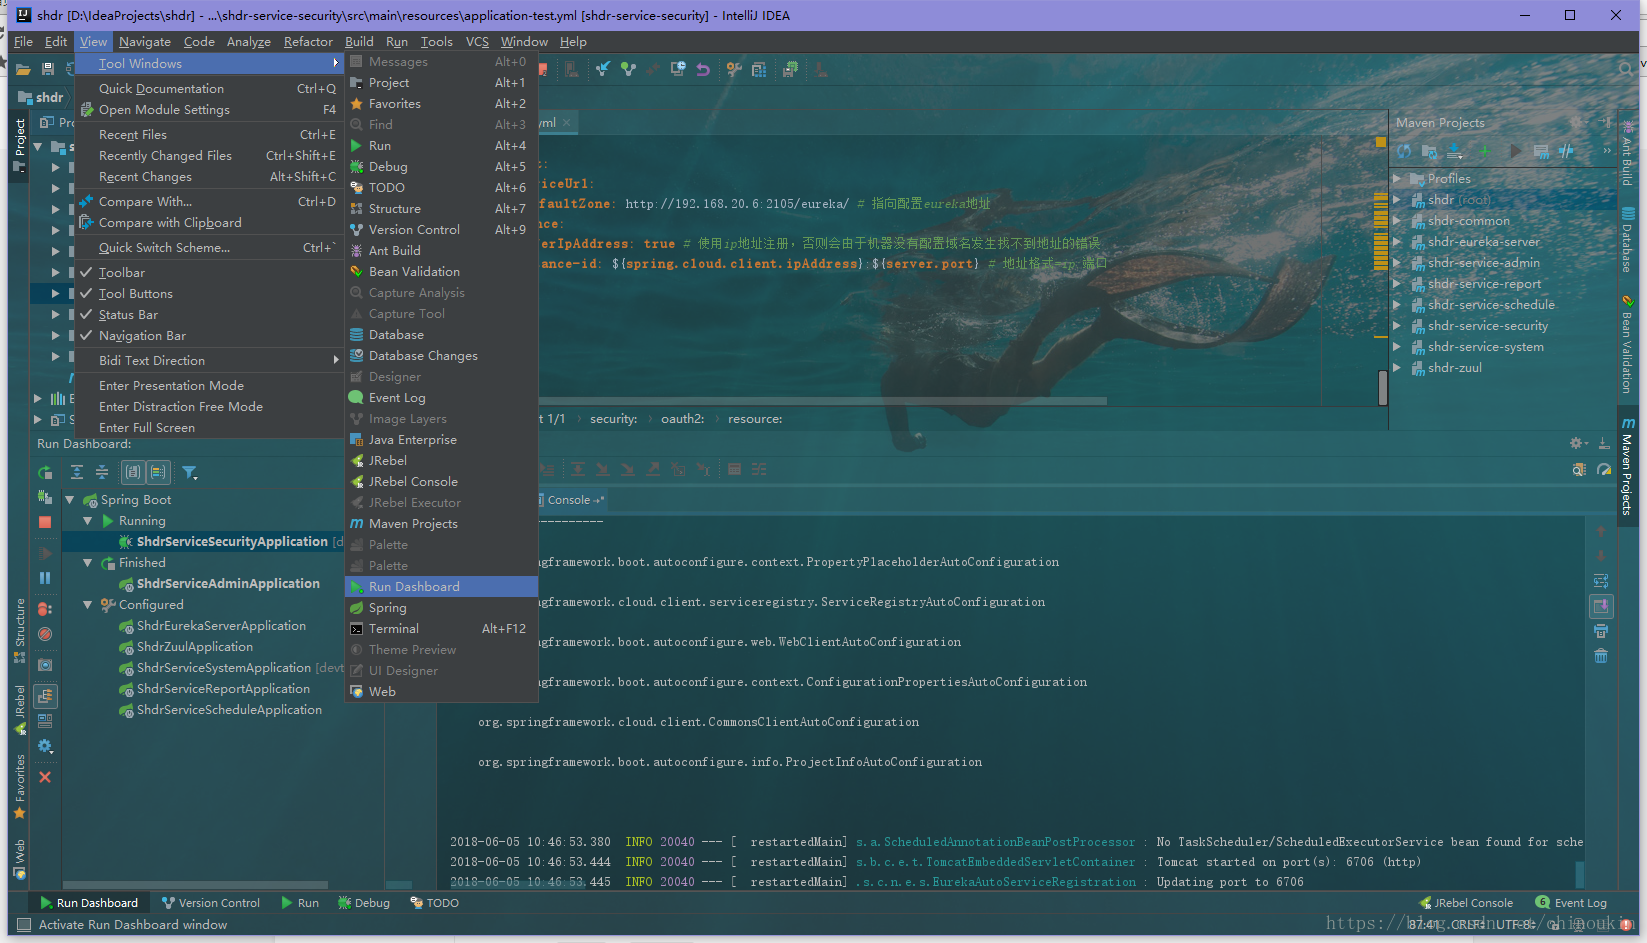This screenshot has height=943, width=1647.
Task: Toggle Group by Status button in Run Dashboard
Action: [x=158, y=472]
